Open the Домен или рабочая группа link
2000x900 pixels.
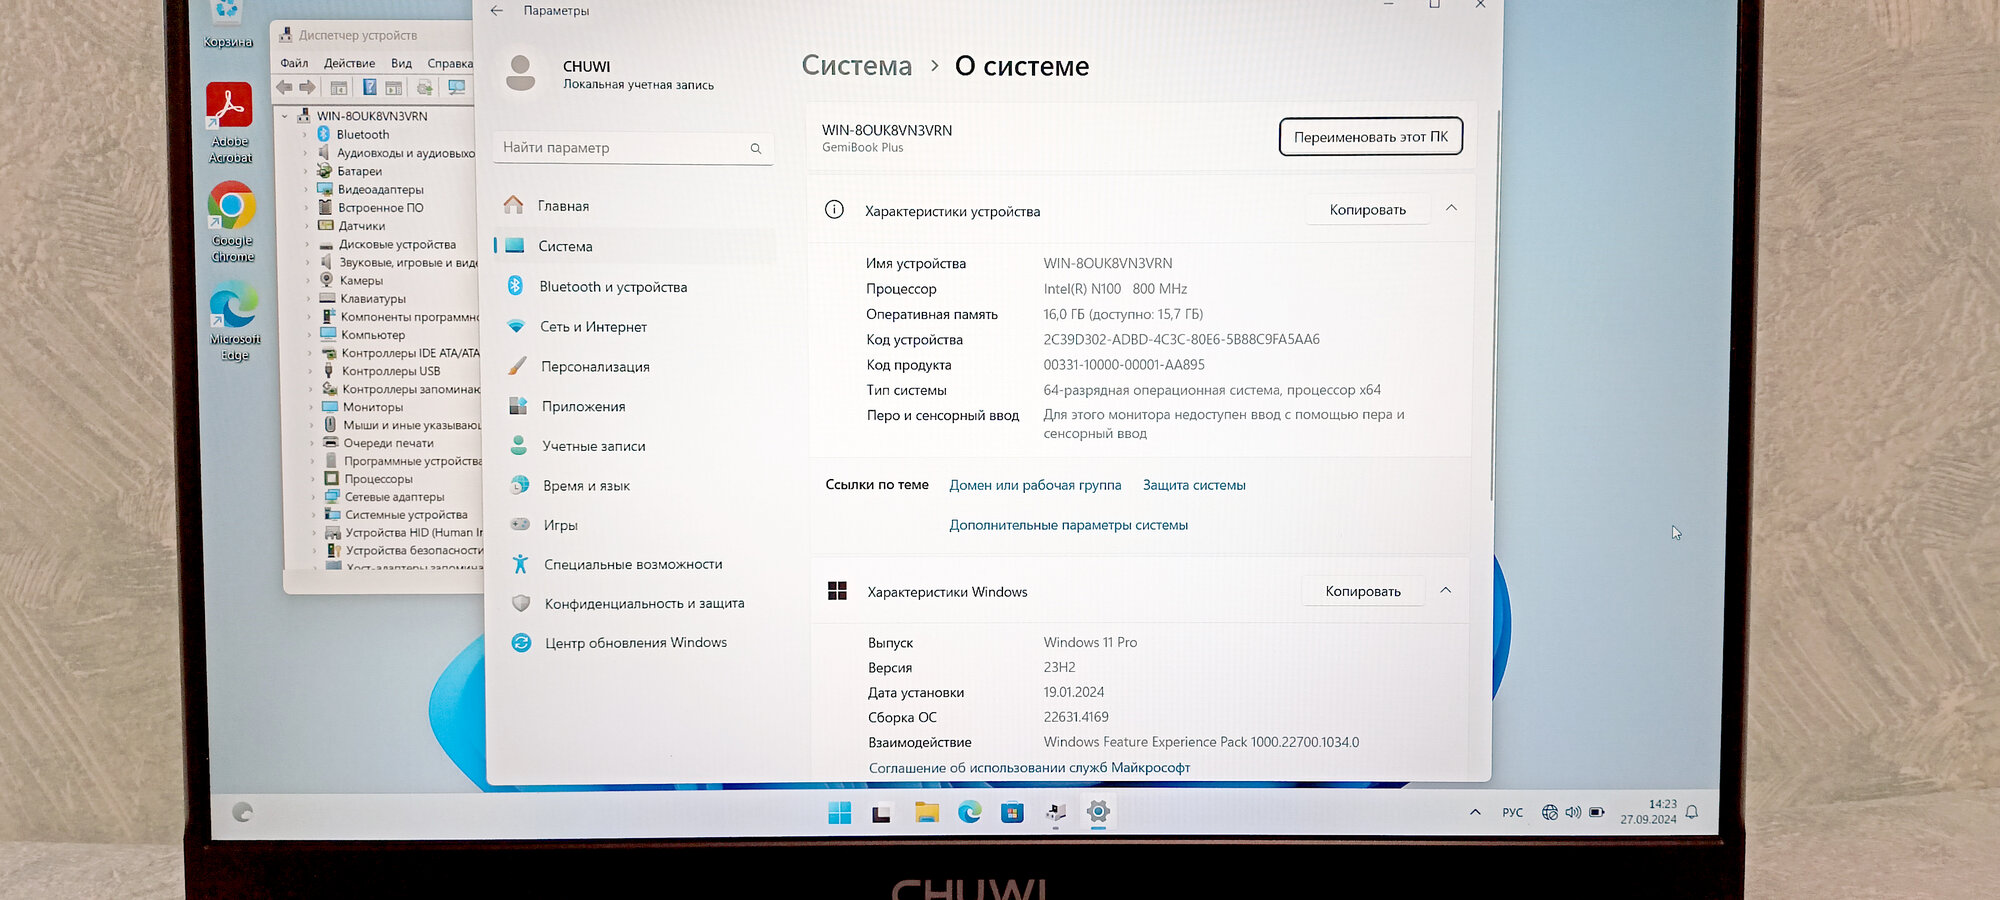[x=1035, y=485]
